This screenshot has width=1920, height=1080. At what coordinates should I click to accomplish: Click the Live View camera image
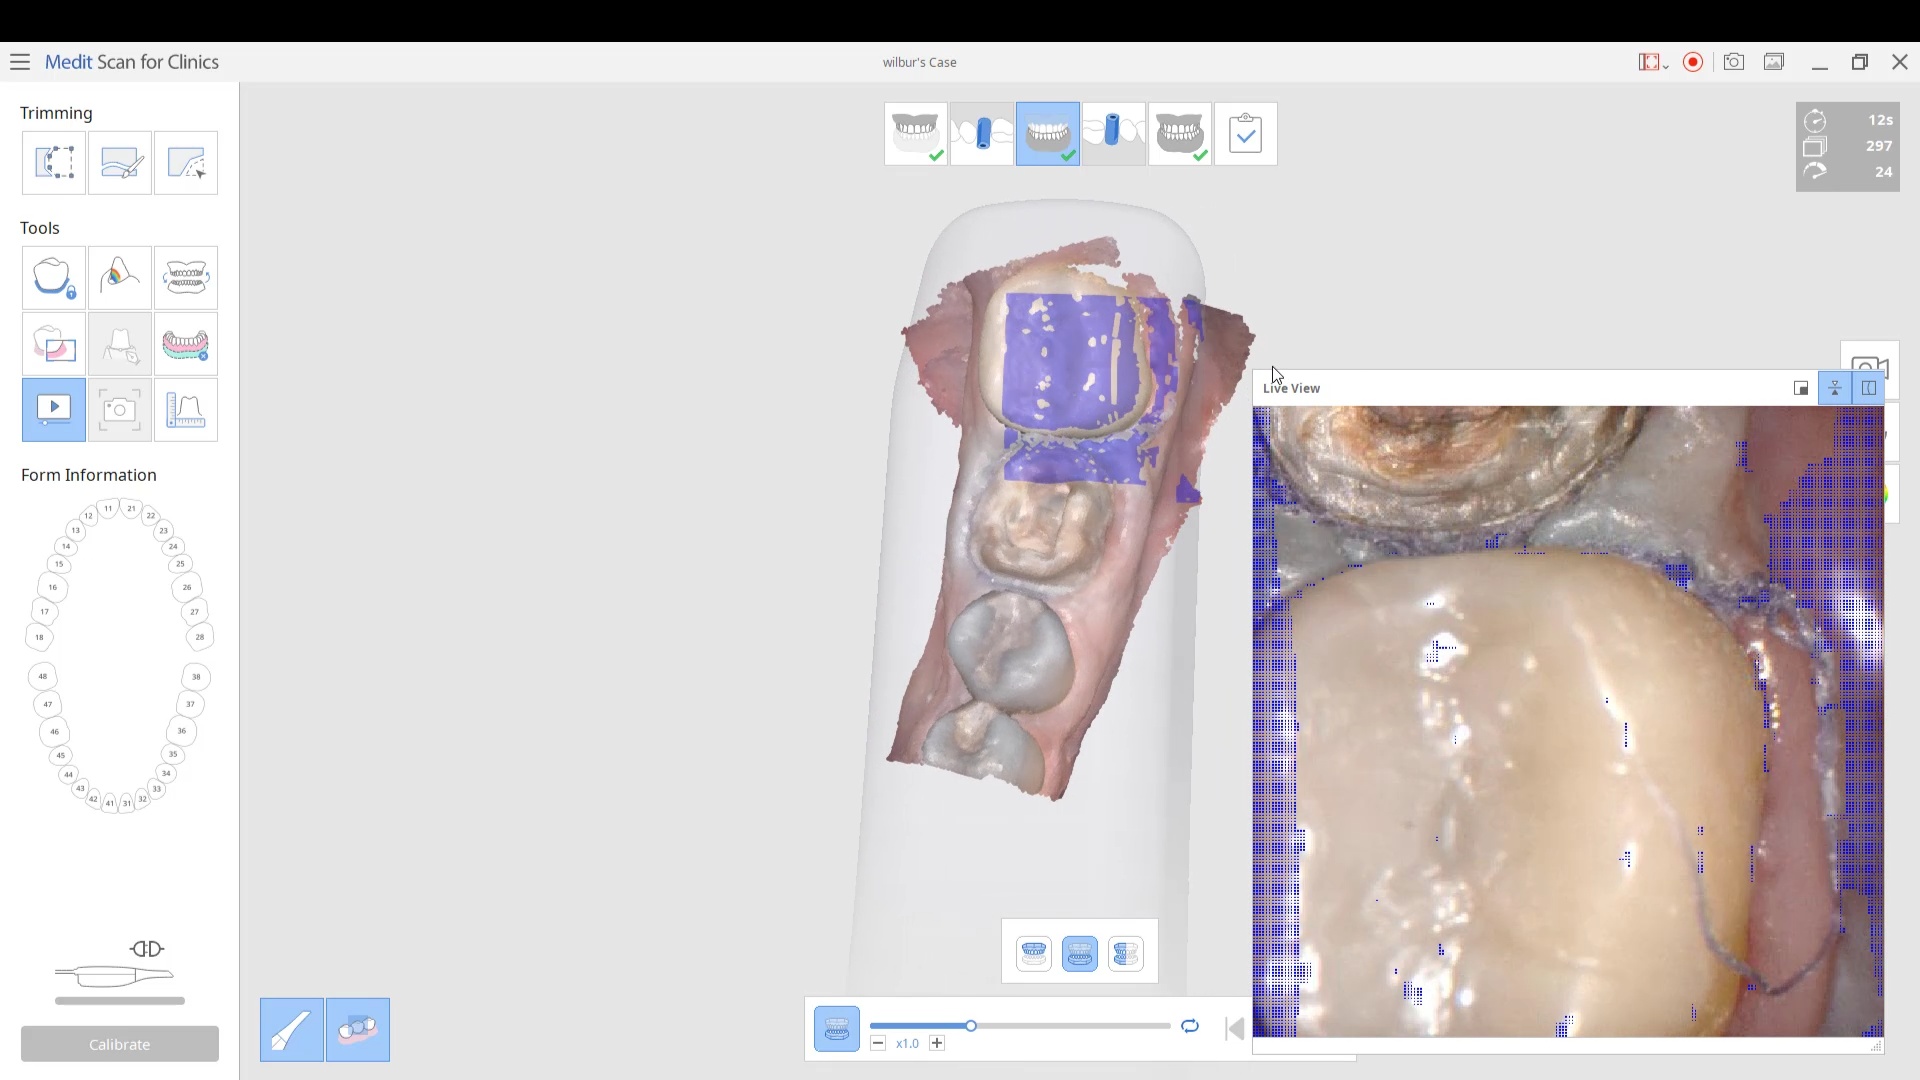pos(1568,721)
